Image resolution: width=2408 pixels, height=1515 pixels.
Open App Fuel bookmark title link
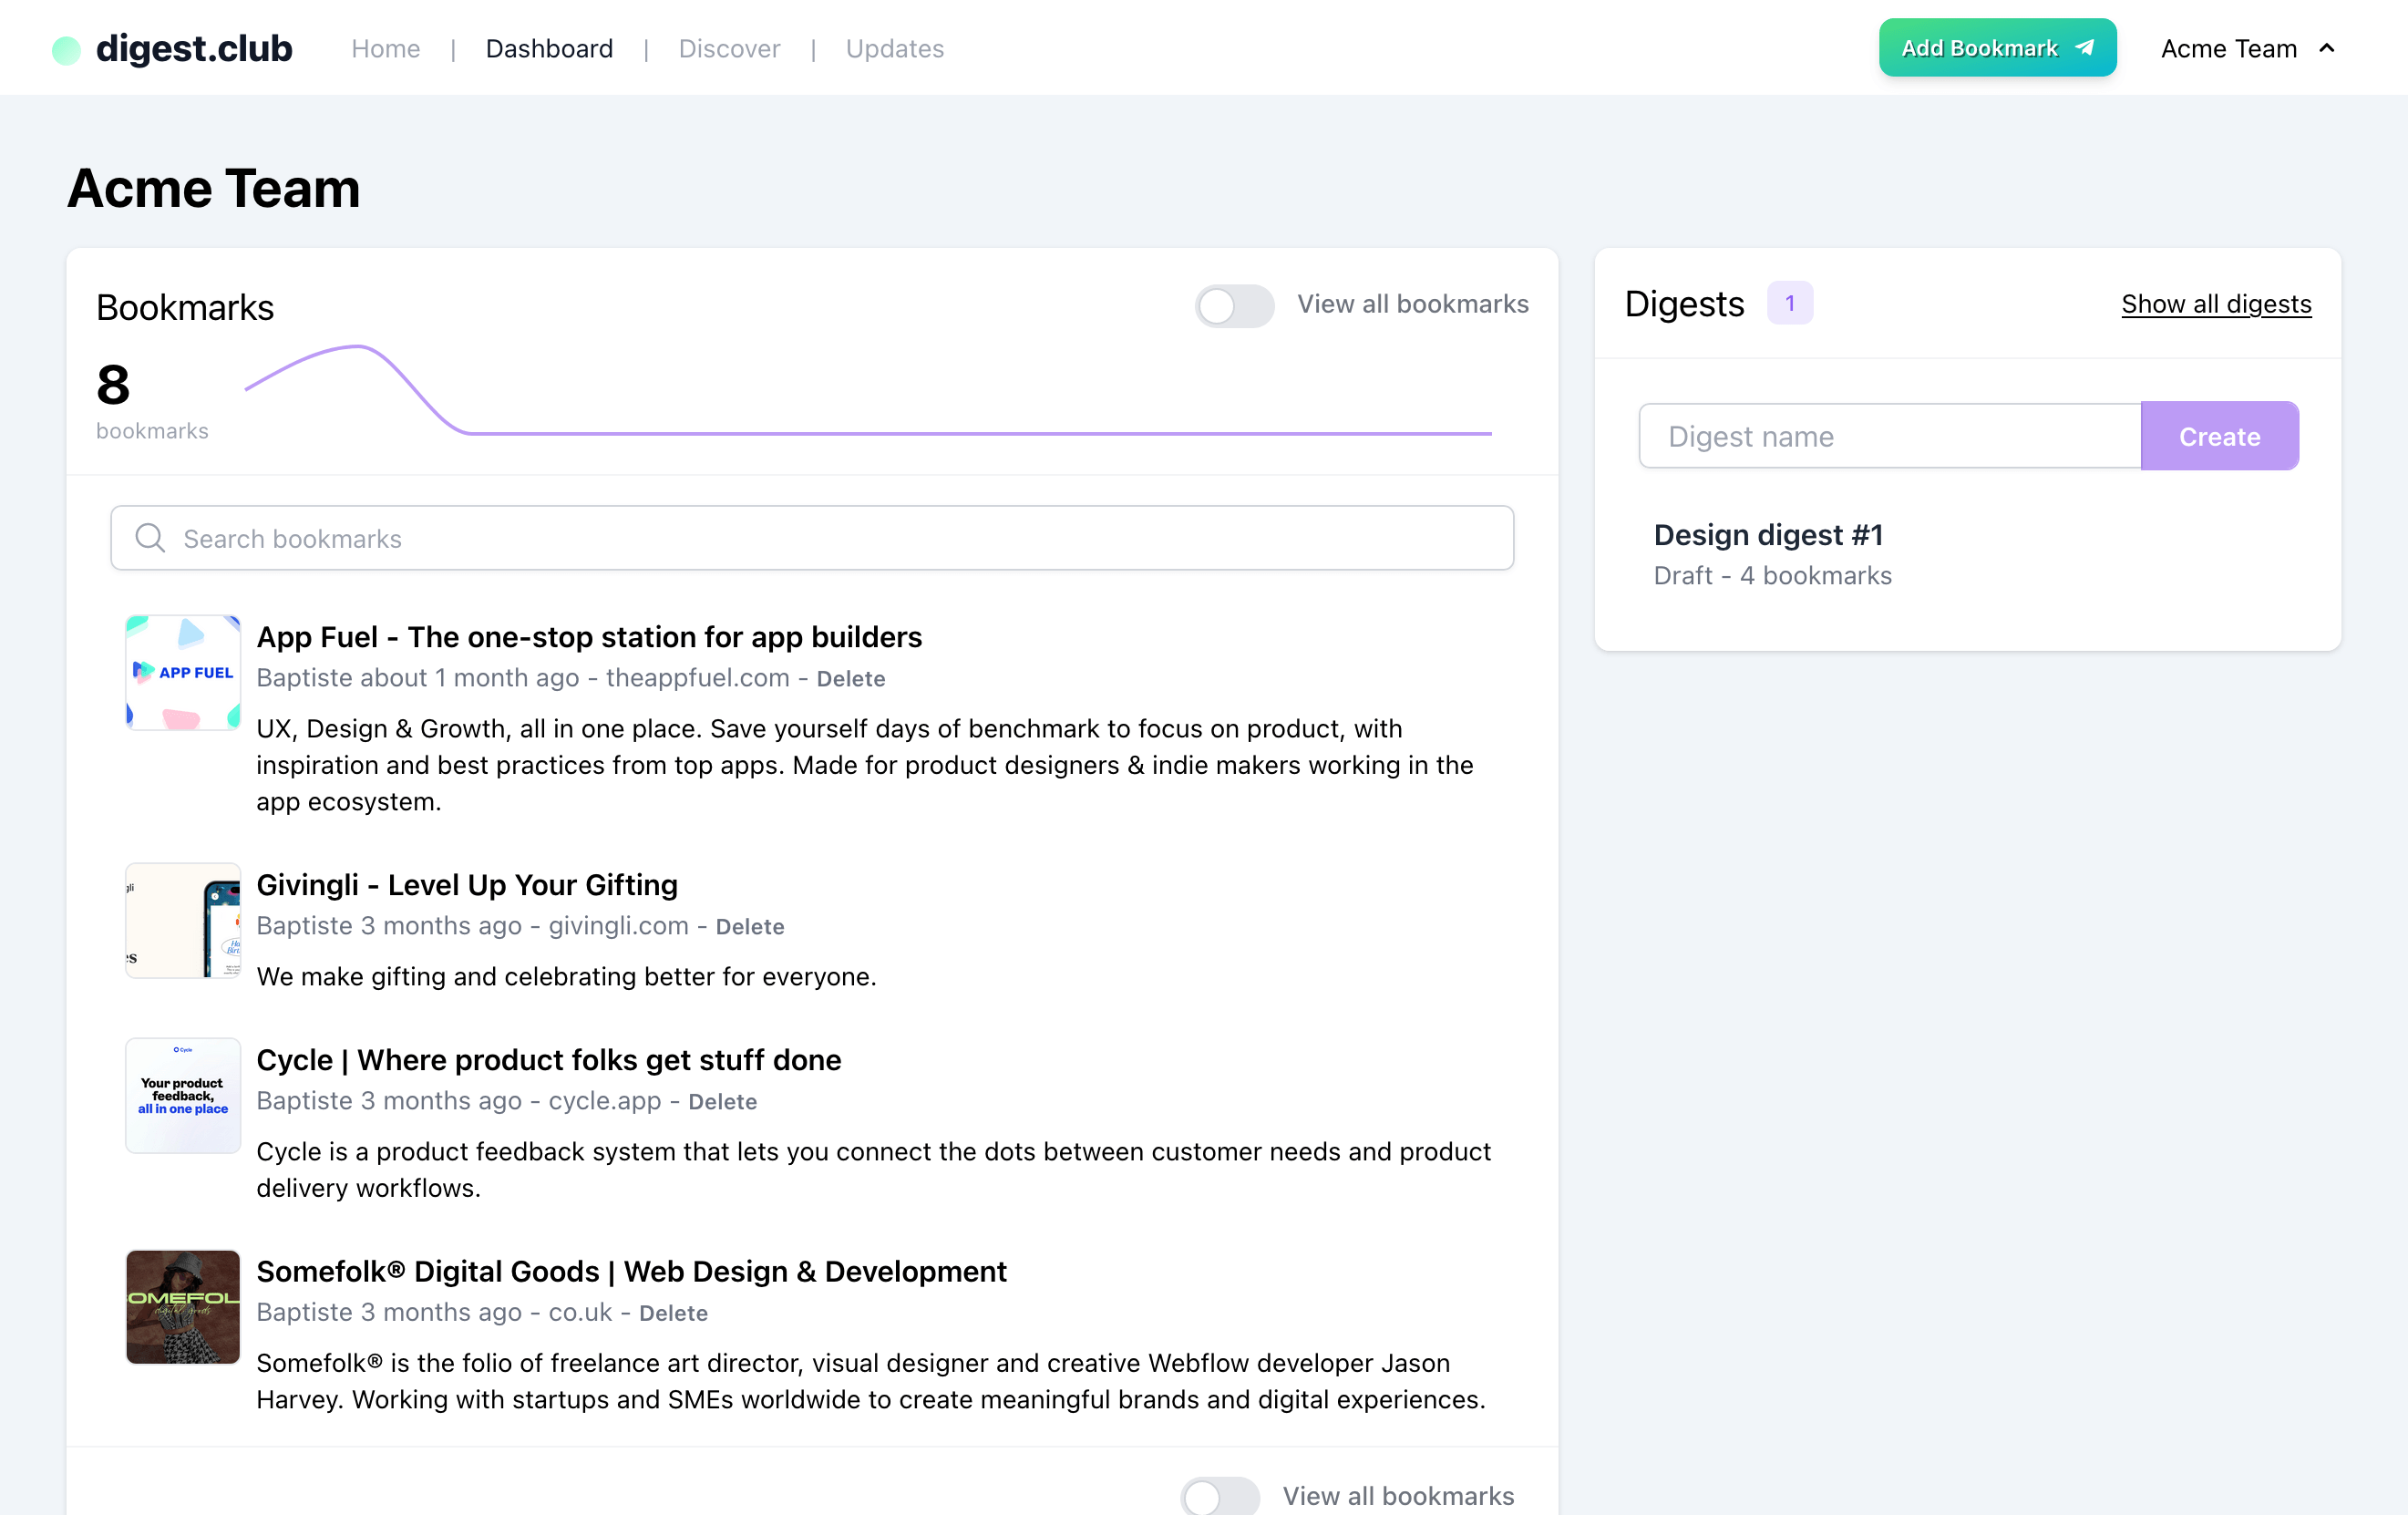(x=589, y=637)
